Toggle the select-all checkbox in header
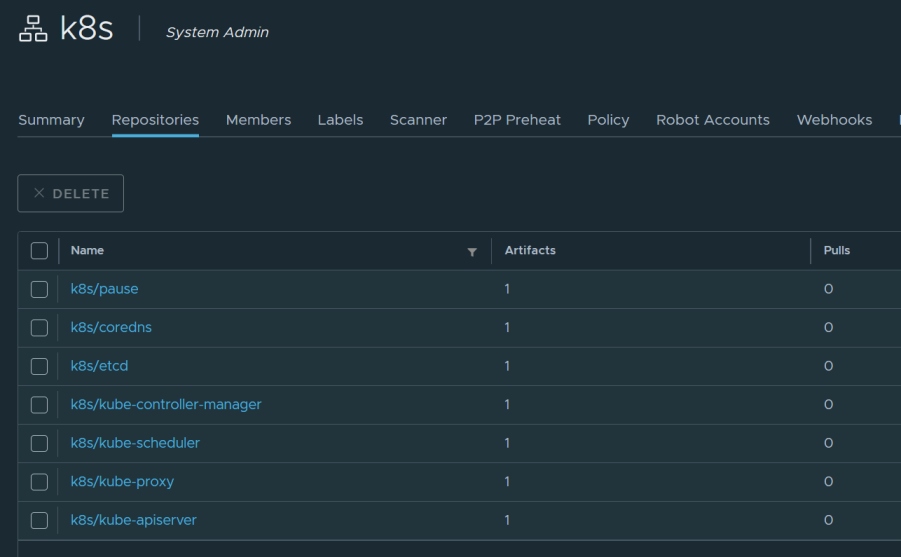The image size is (901, 557). pyautogui.click(x=39, y=251)
